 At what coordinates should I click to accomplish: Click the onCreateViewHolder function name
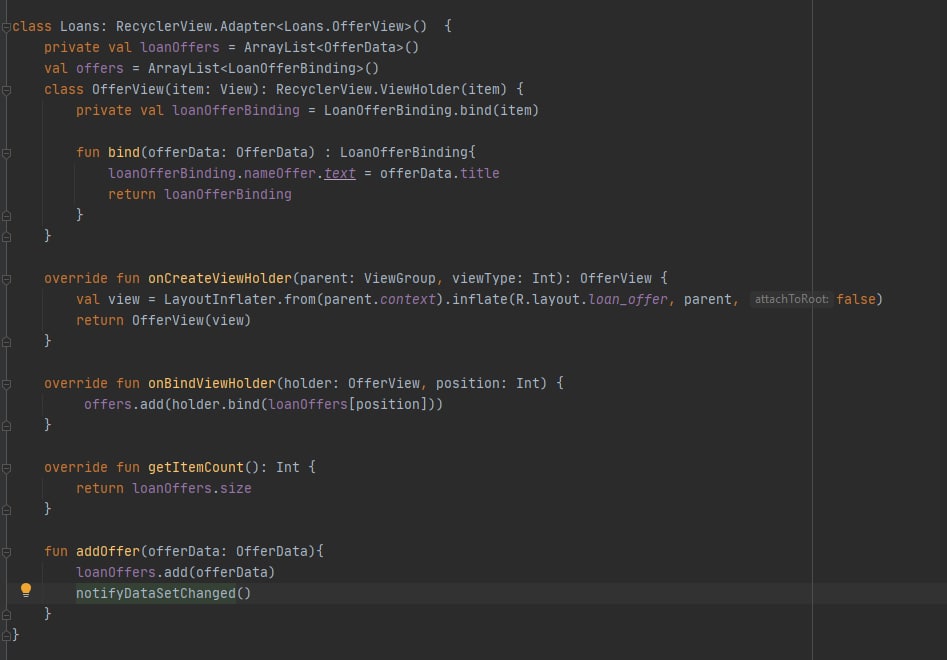pos(220,278)
